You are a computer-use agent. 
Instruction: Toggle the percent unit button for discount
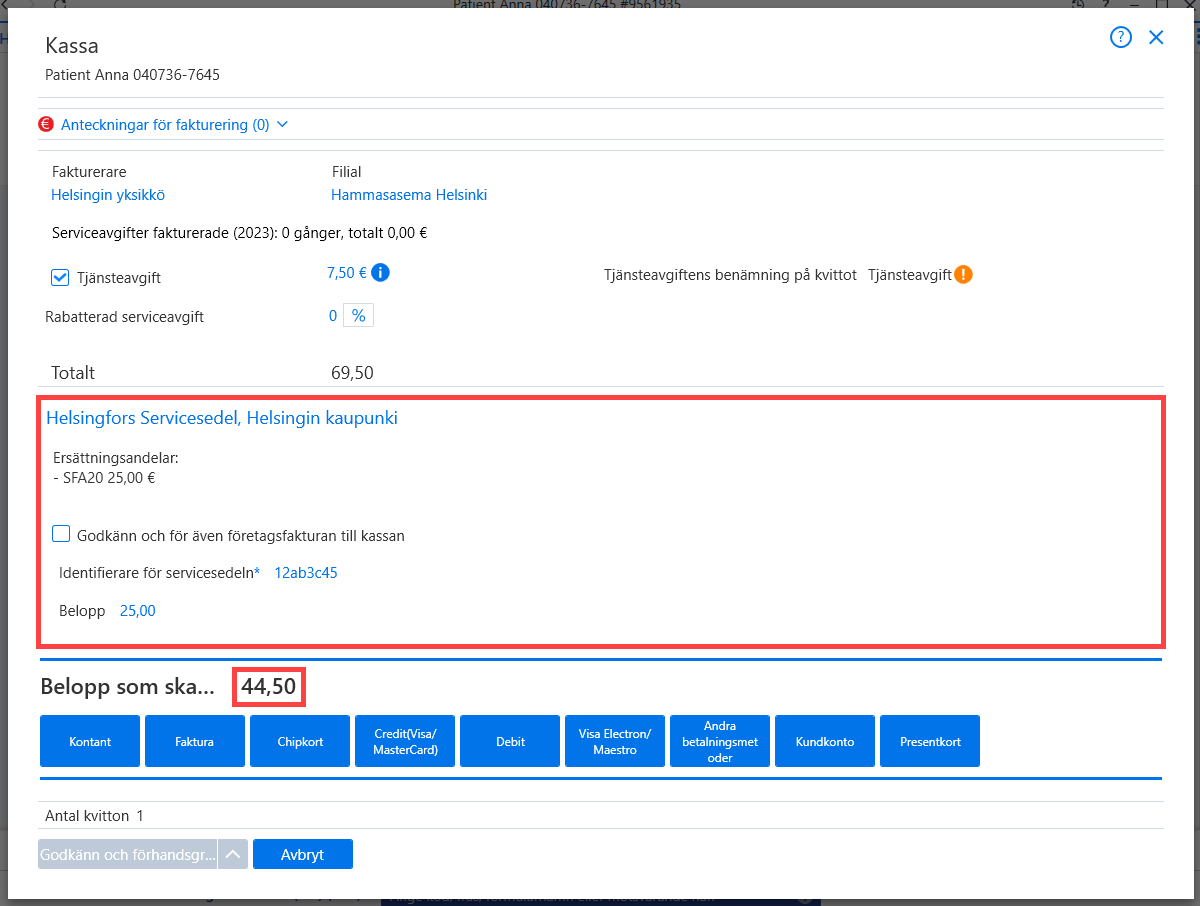coord(358,316)
